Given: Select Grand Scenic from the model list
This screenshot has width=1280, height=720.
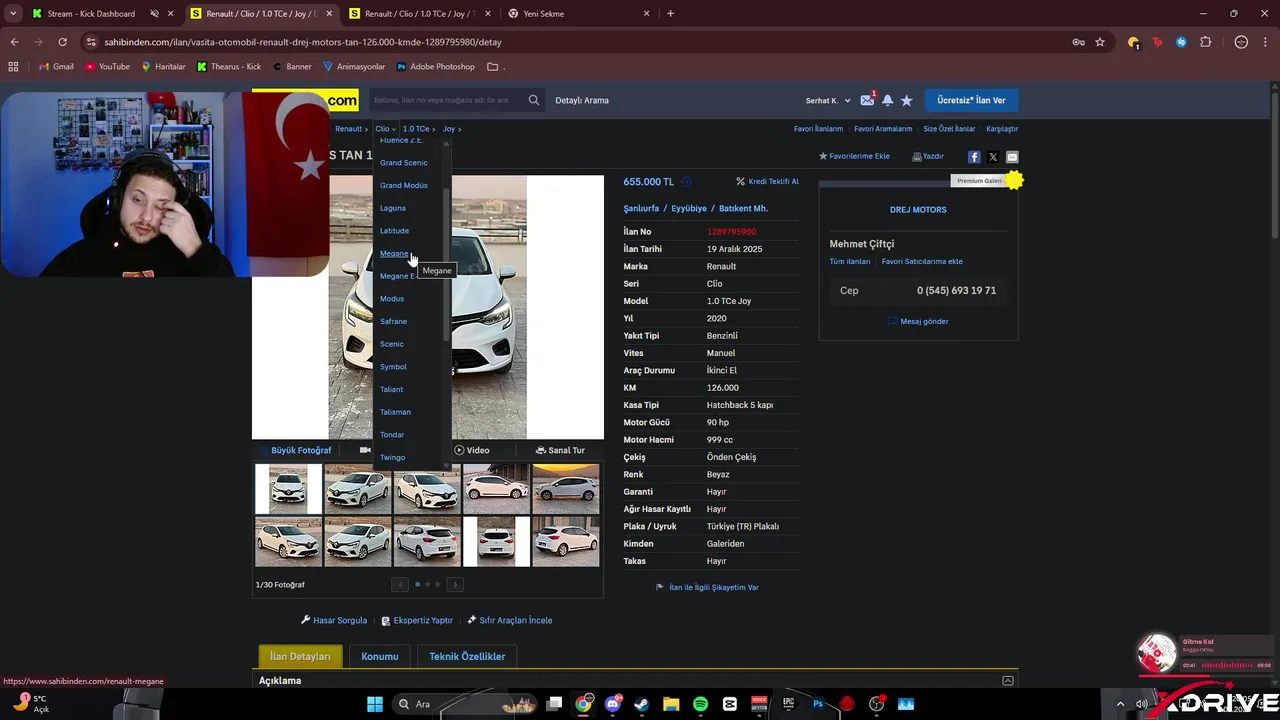Looking at the screenshot, I should [x=403, y=163].
